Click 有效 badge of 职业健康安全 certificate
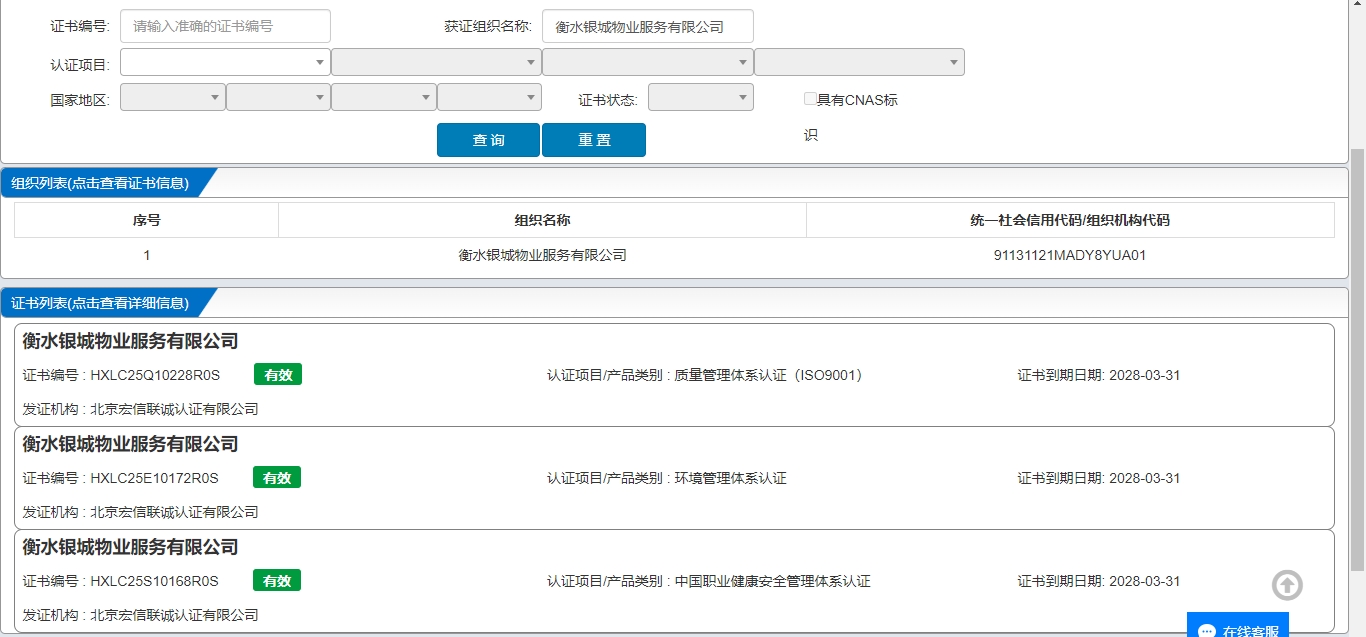This screenshot has width=1366, height=637. pos(277,580)
